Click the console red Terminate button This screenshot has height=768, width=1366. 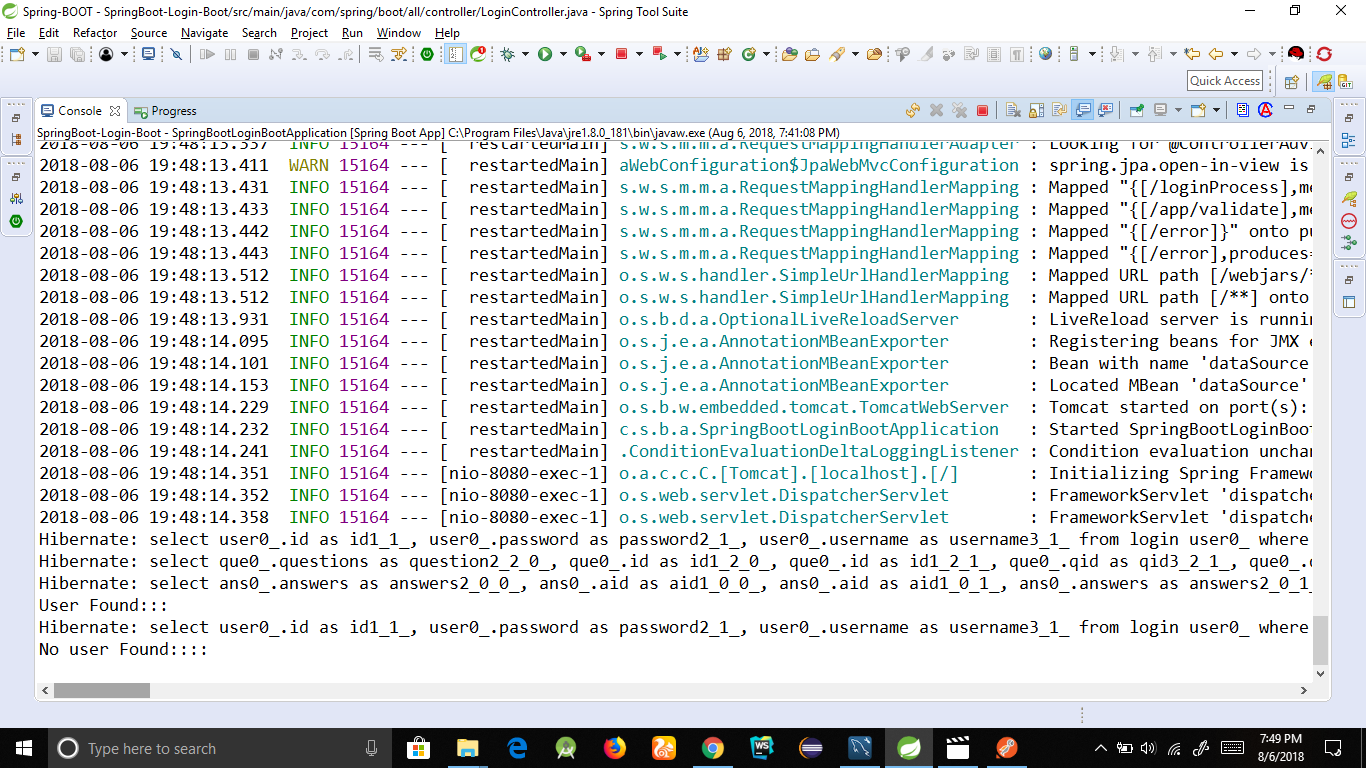(x=982, y=110)
